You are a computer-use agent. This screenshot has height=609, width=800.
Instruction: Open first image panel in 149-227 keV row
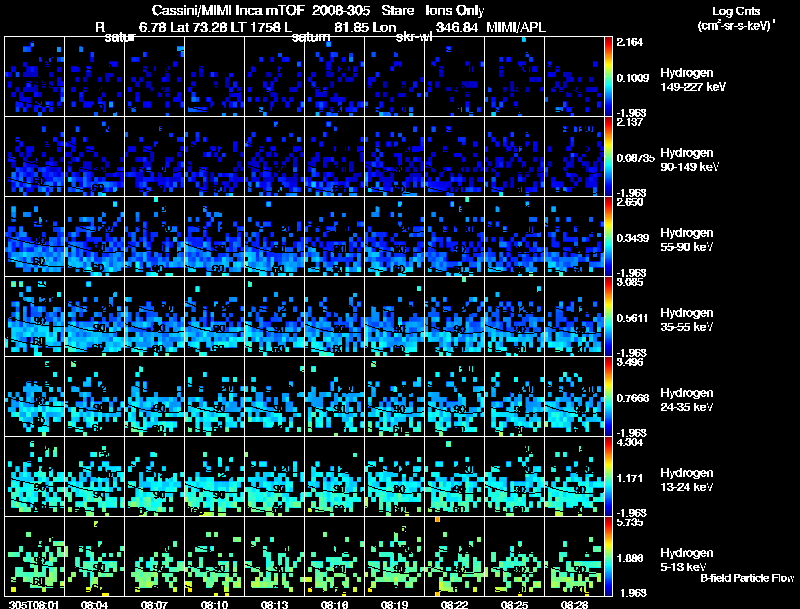pos(34,77)
